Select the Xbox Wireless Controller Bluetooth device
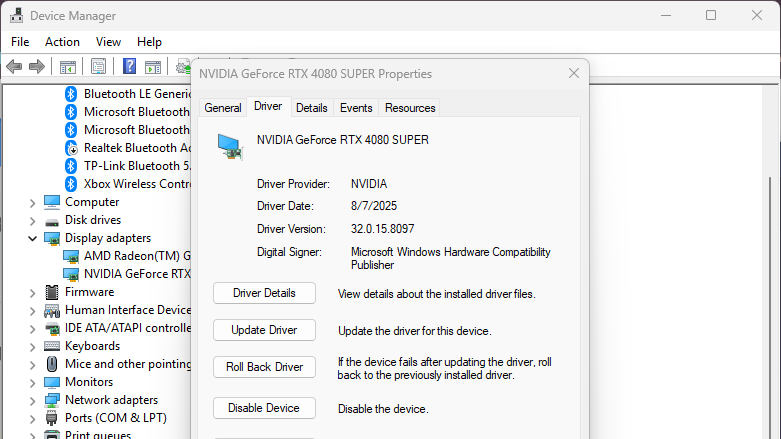This screenshot has height=439, width=781. tap(136, 184)
